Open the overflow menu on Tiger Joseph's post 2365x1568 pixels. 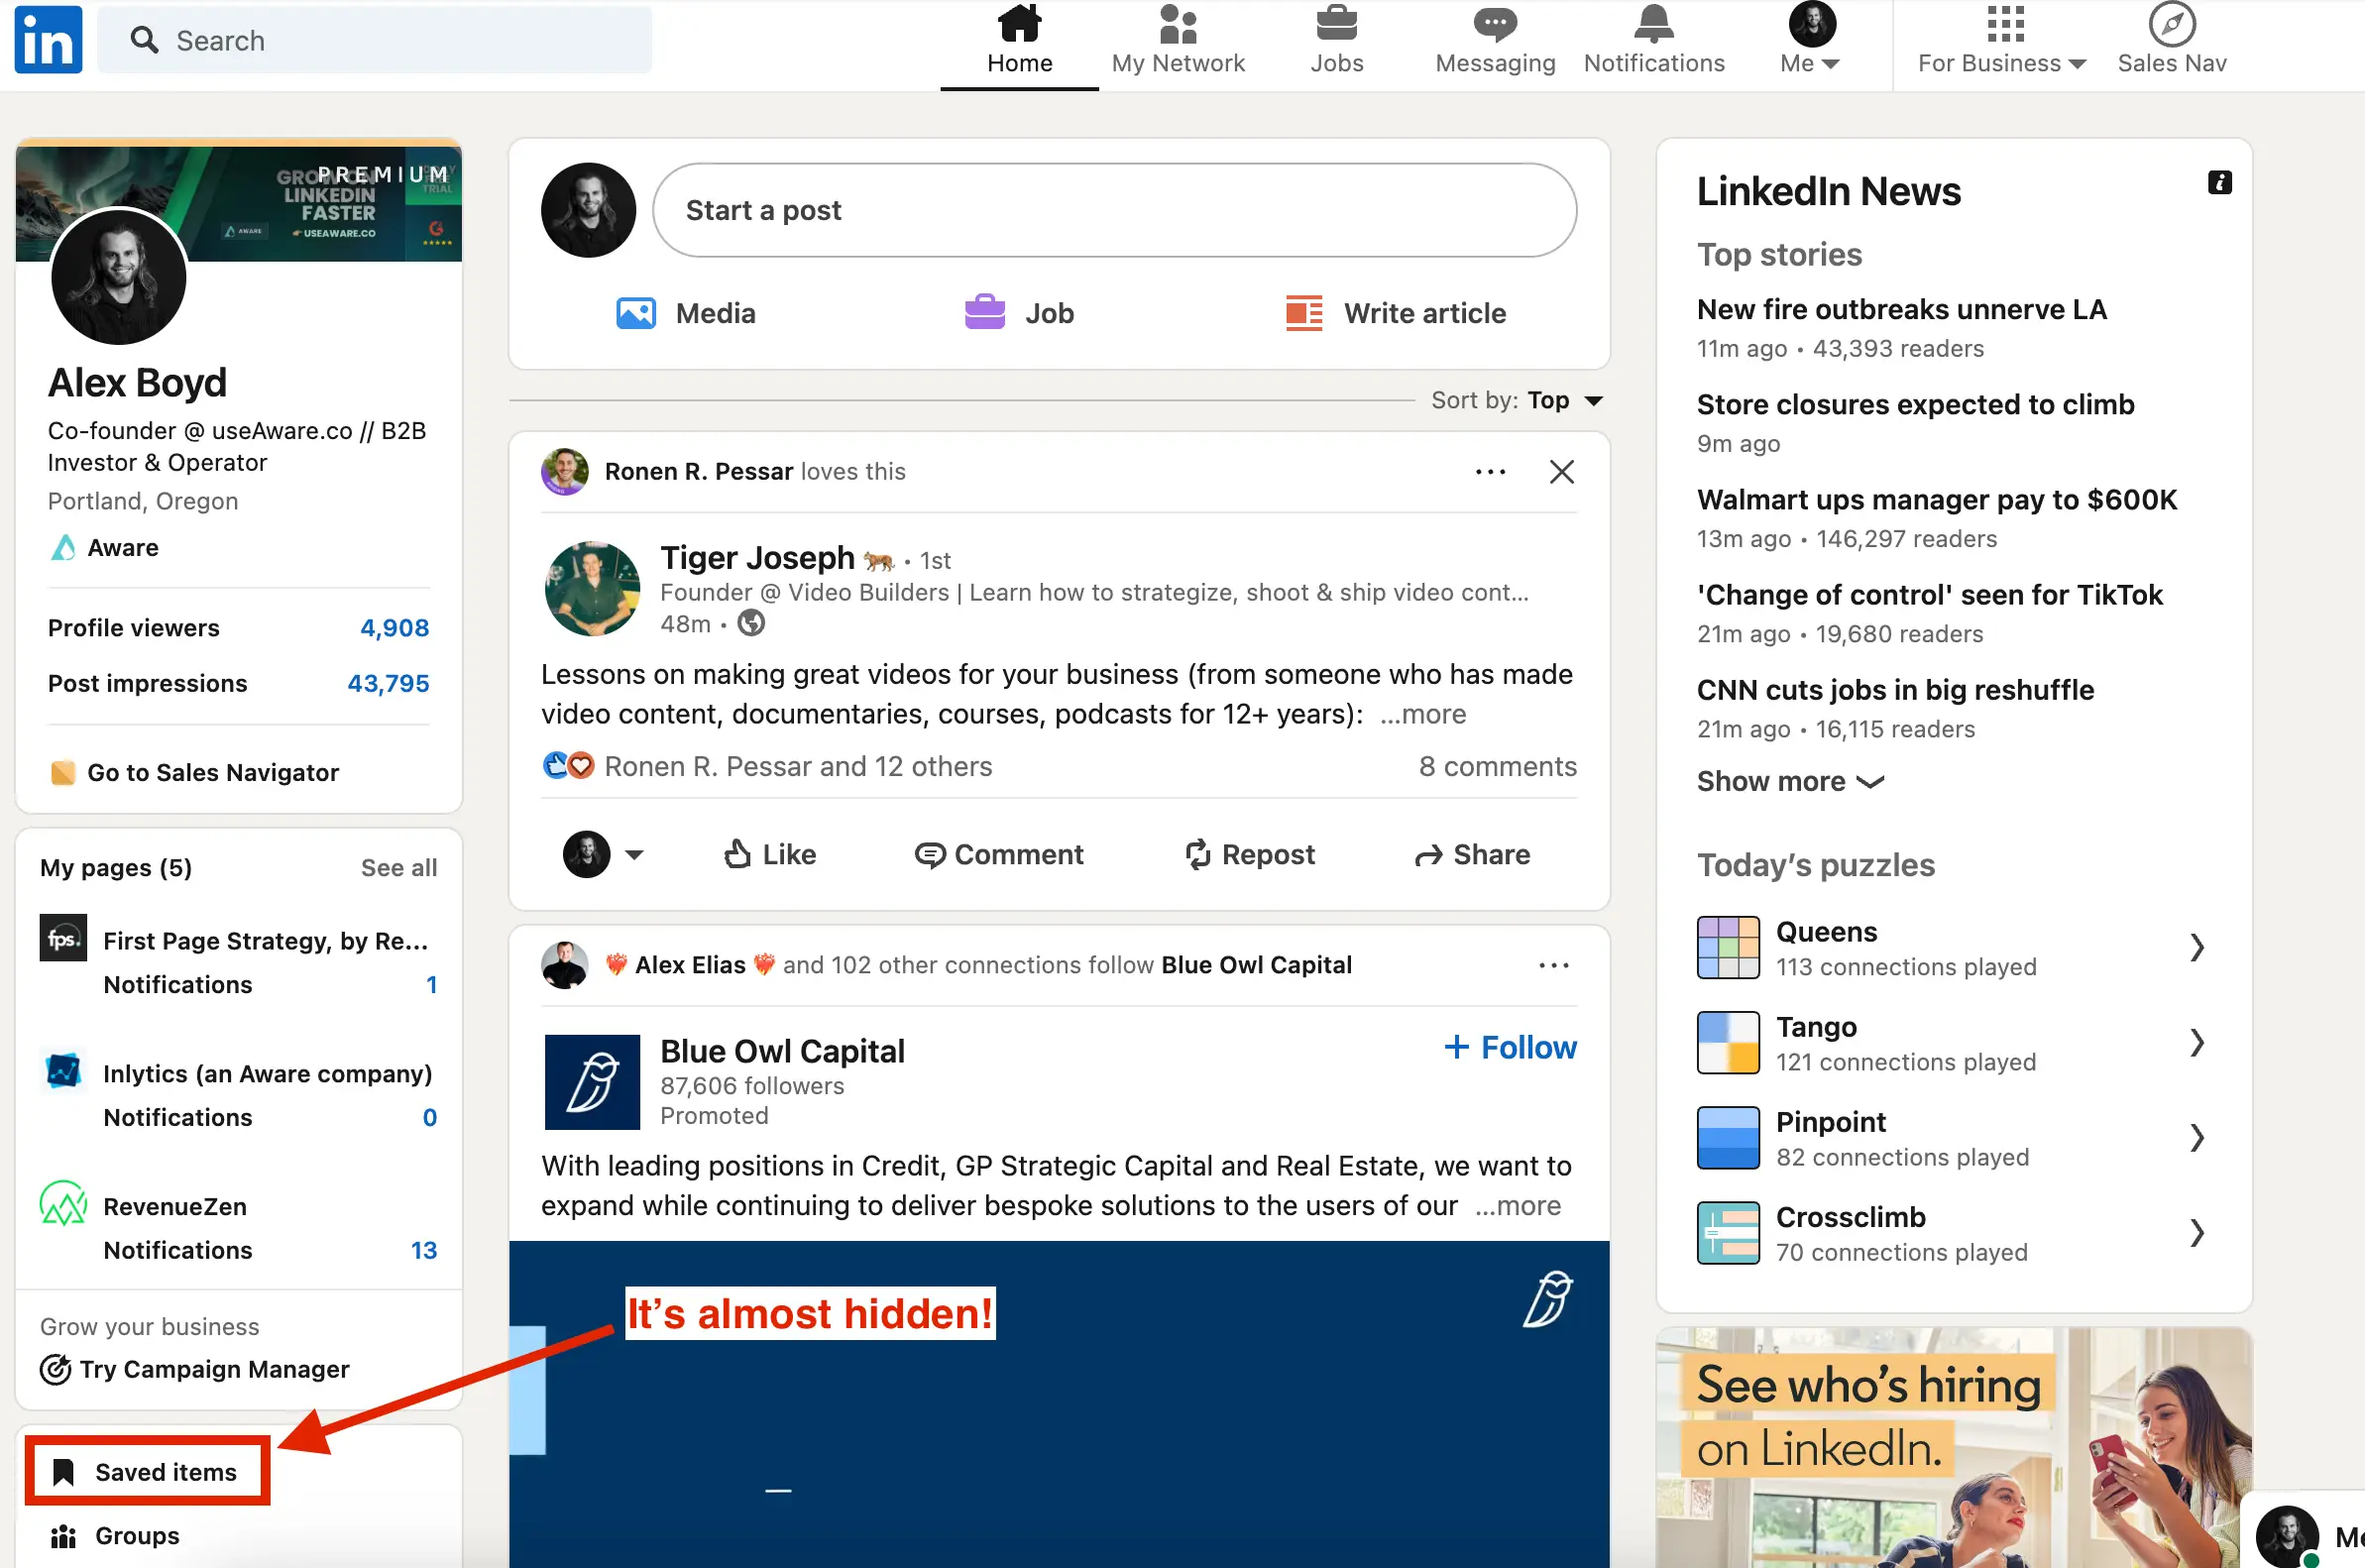1489,471
